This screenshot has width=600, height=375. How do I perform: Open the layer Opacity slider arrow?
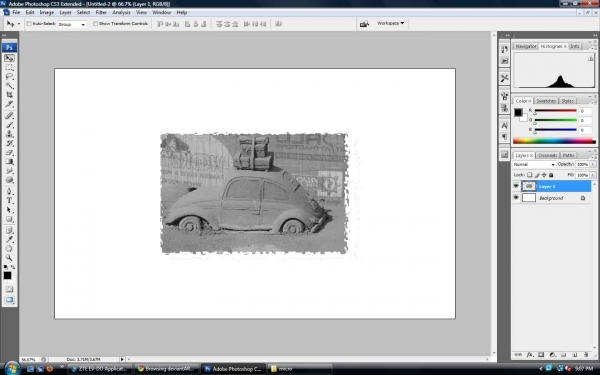(x=593, y=164)
